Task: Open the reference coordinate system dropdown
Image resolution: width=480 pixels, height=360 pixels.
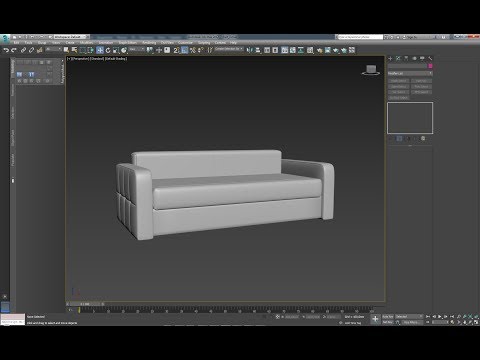Action: [137, 49]
